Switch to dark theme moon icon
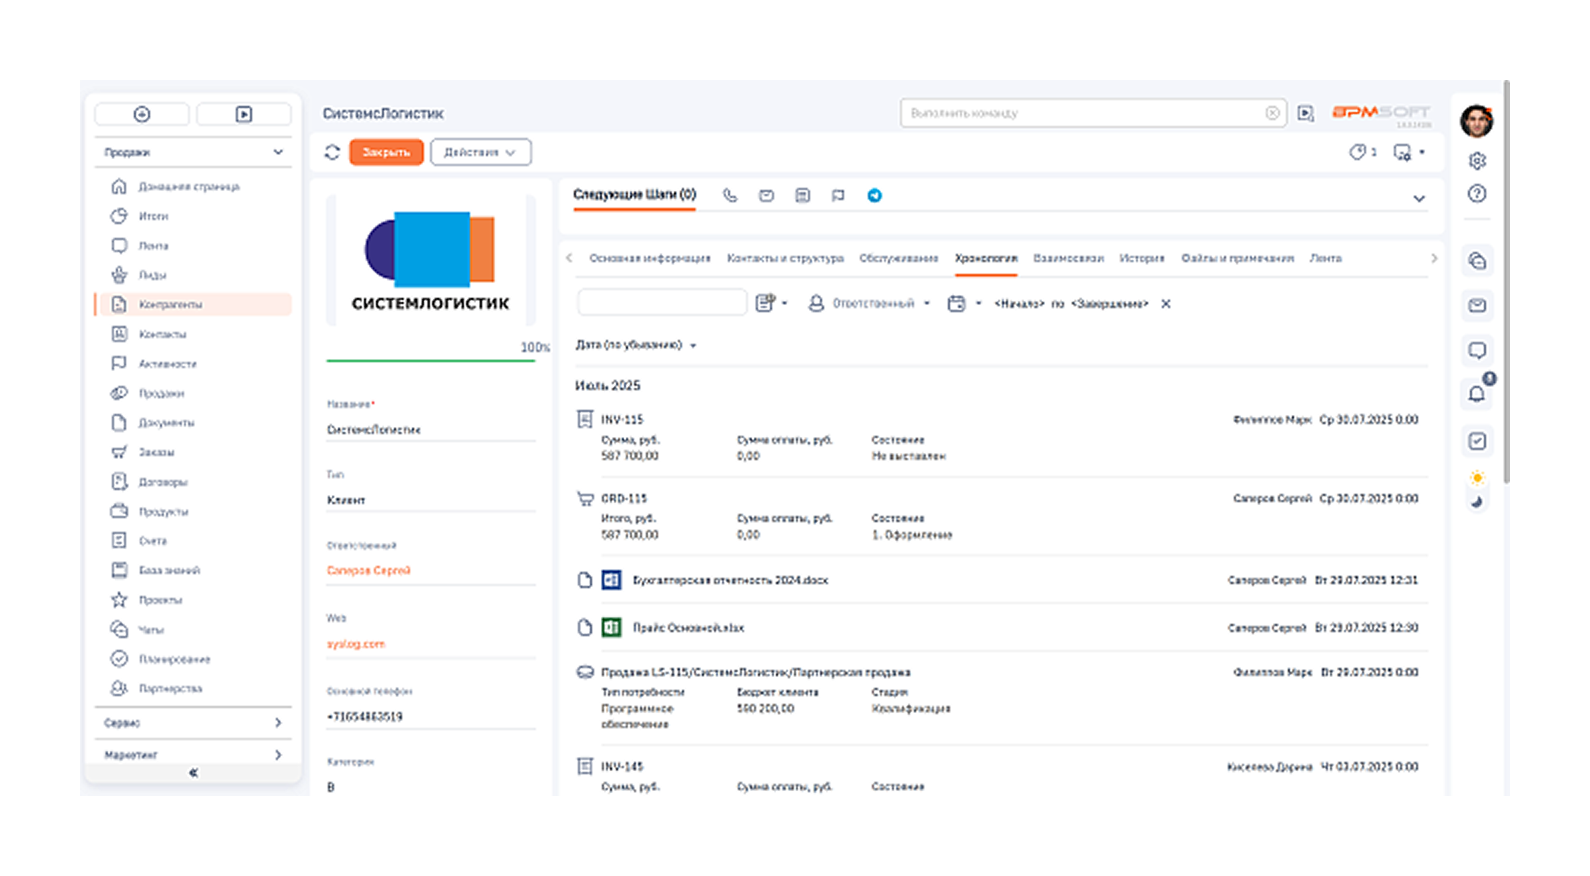 (x=1477, y=502)
